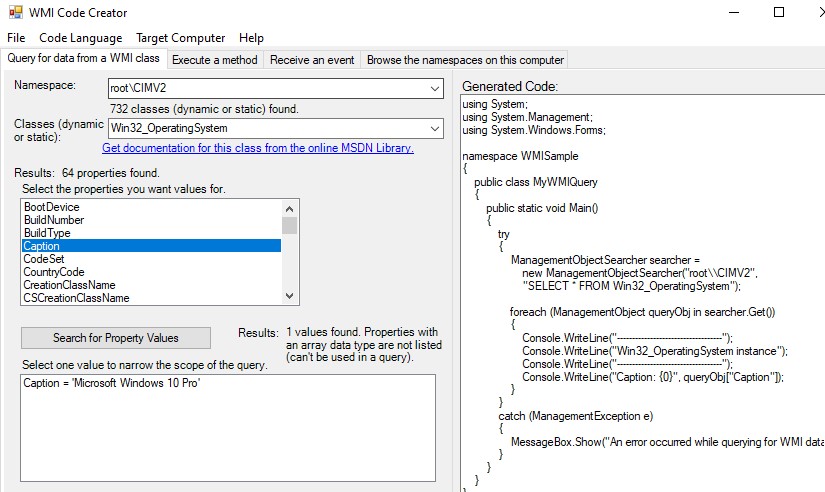Screen dimensions: 825x492
Task: Click the properties list scroll down arrow
Action: 289,296
